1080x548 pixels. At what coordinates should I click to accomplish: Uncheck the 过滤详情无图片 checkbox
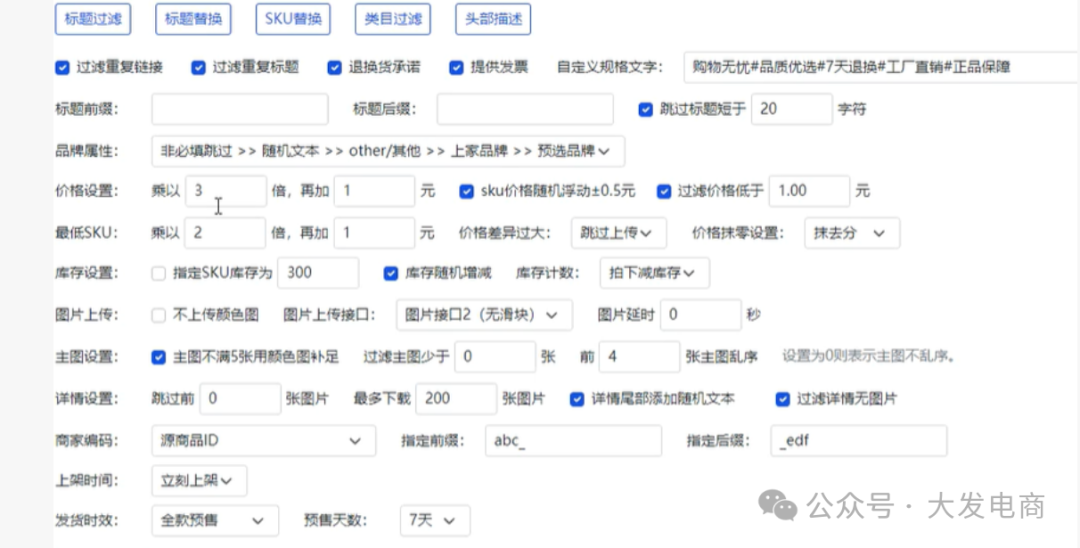[782, 399]
